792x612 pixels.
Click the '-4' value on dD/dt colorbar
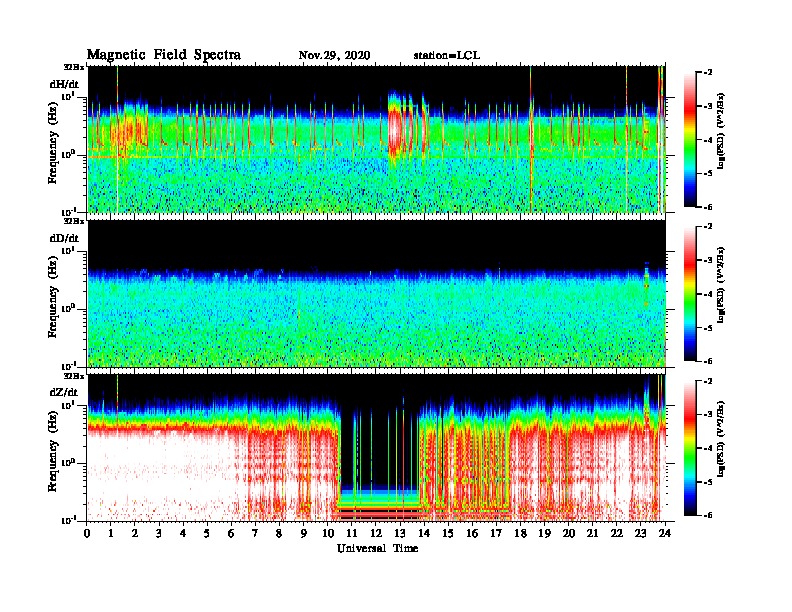(x=708, y=294)
